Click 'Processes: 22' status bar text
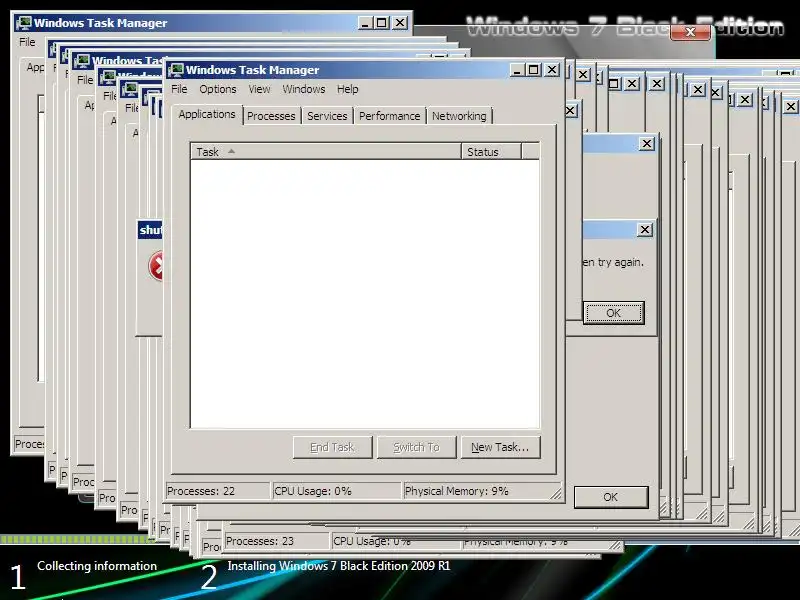The image size is (800, 600). click(x=201, y=491)
